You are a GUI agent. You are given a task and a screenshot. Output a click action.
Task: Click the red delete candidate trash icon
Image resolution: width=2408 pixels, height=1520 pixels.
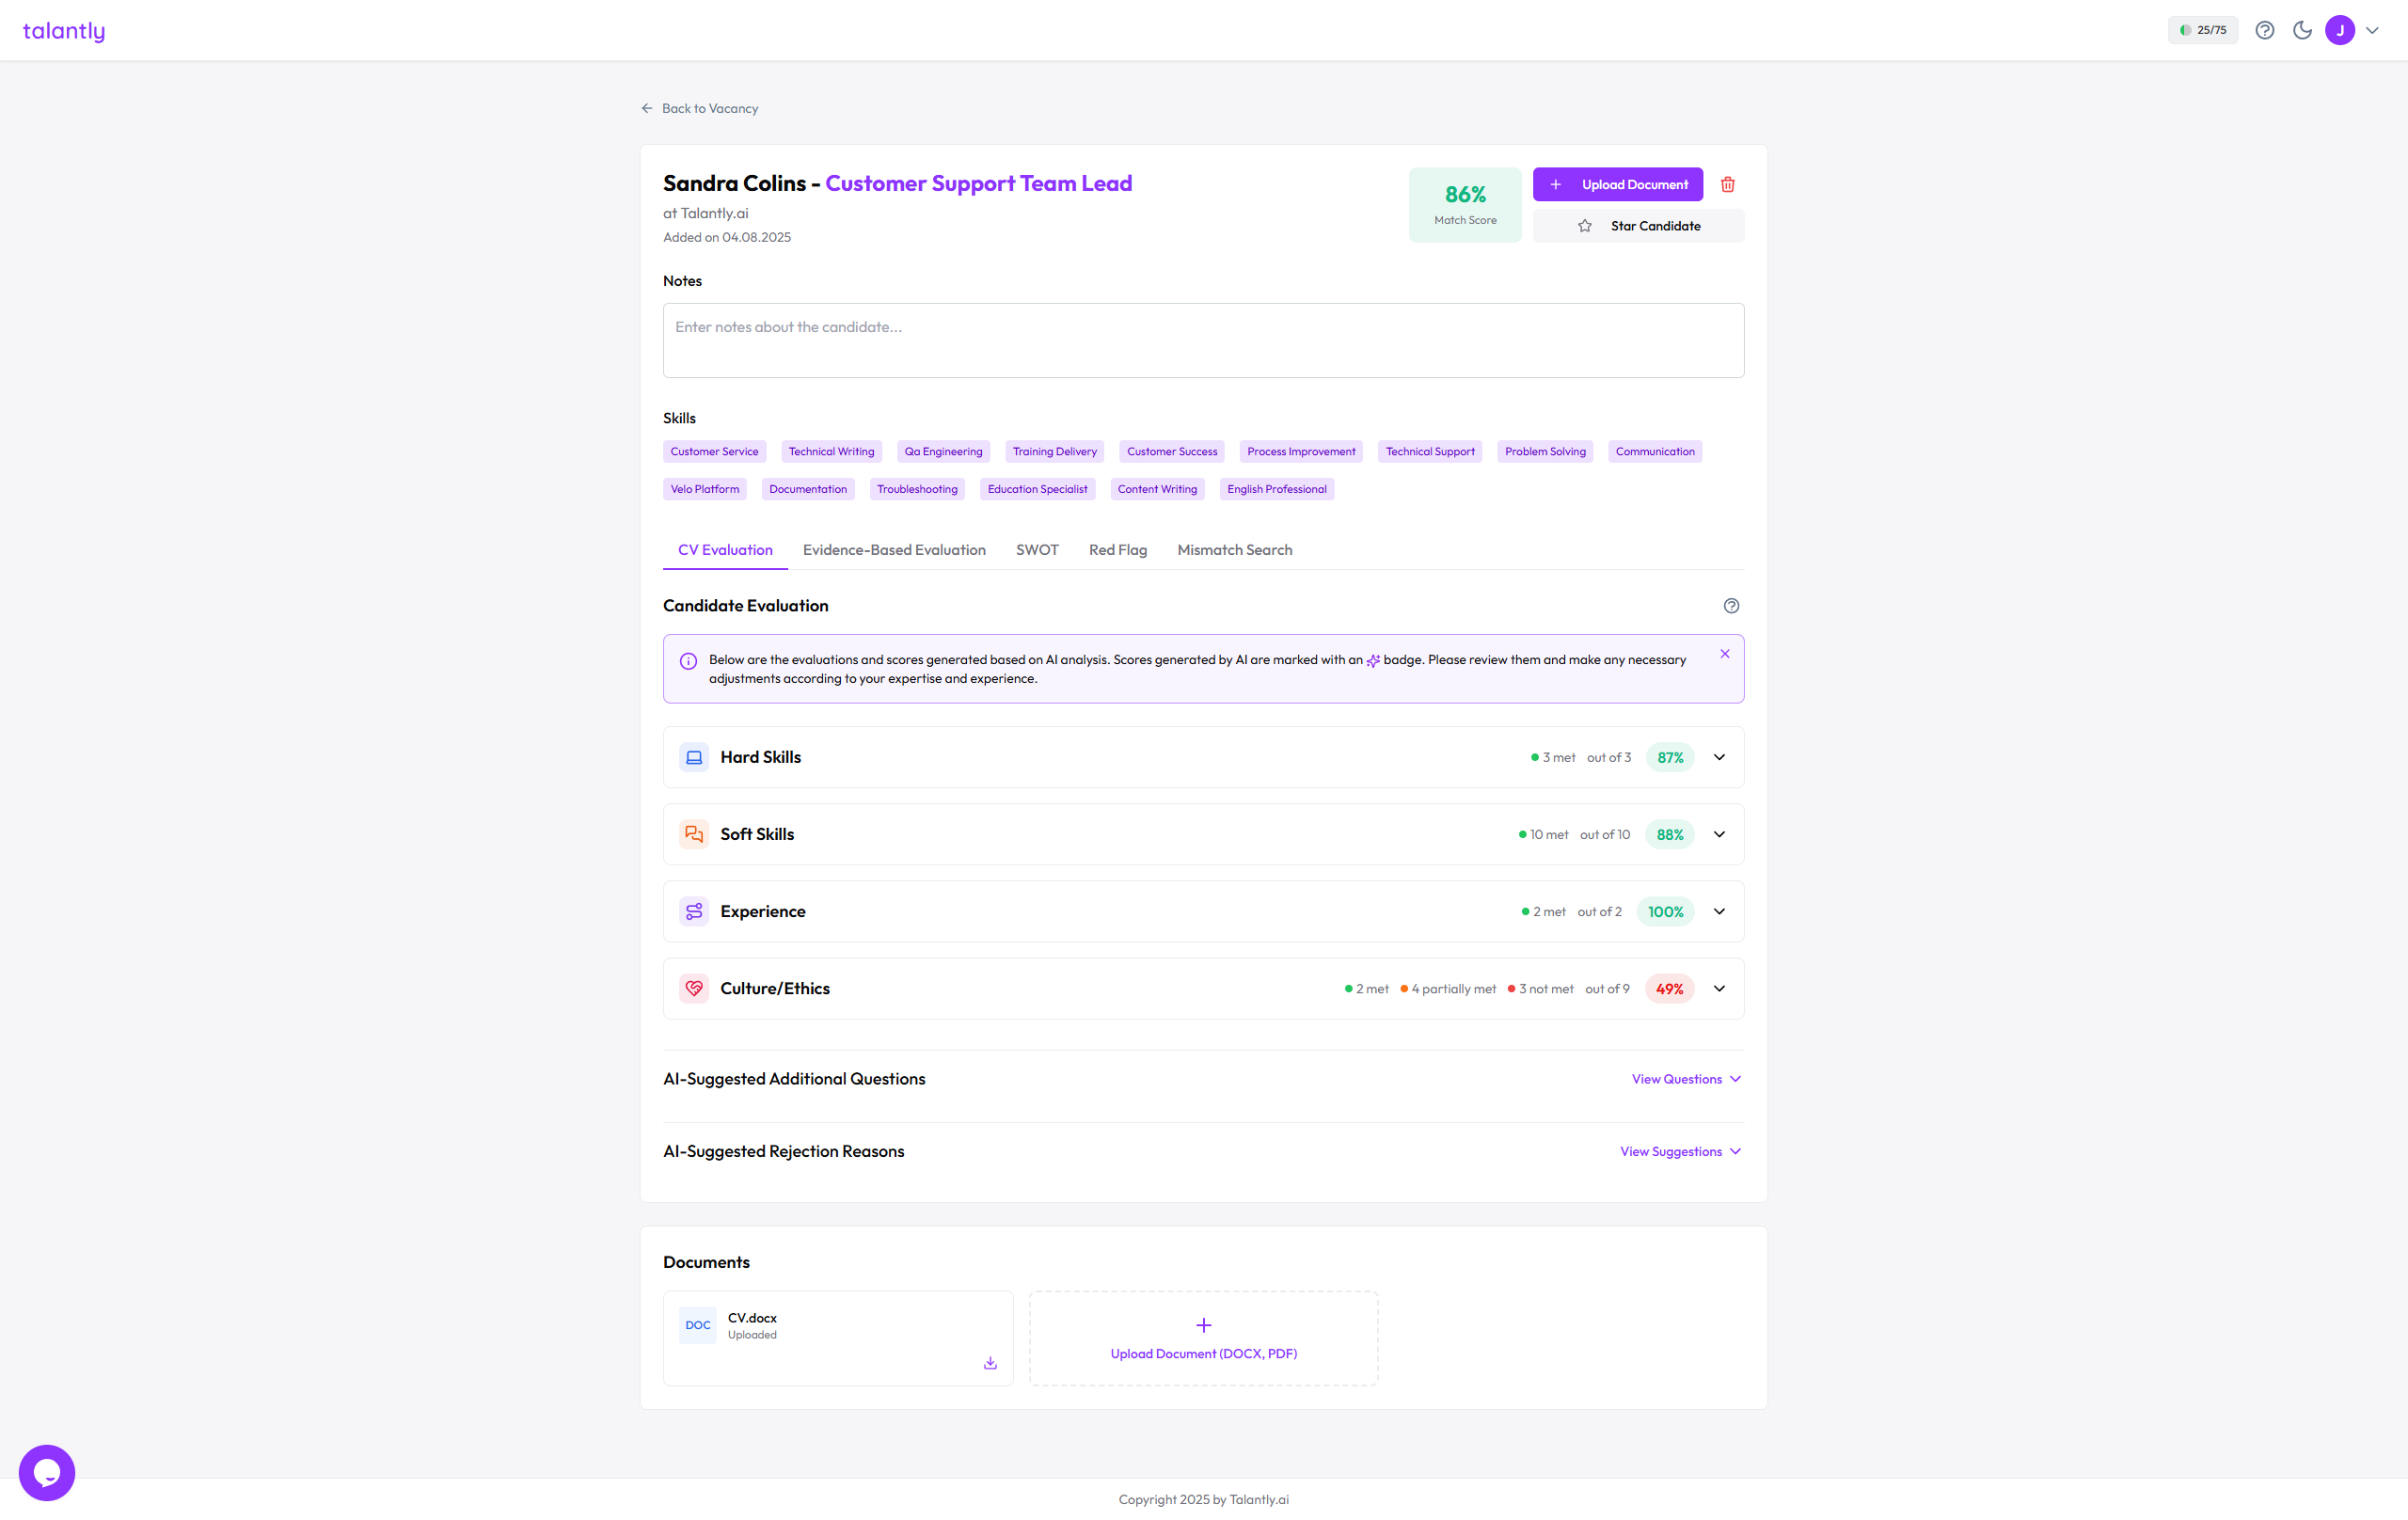1727,184
